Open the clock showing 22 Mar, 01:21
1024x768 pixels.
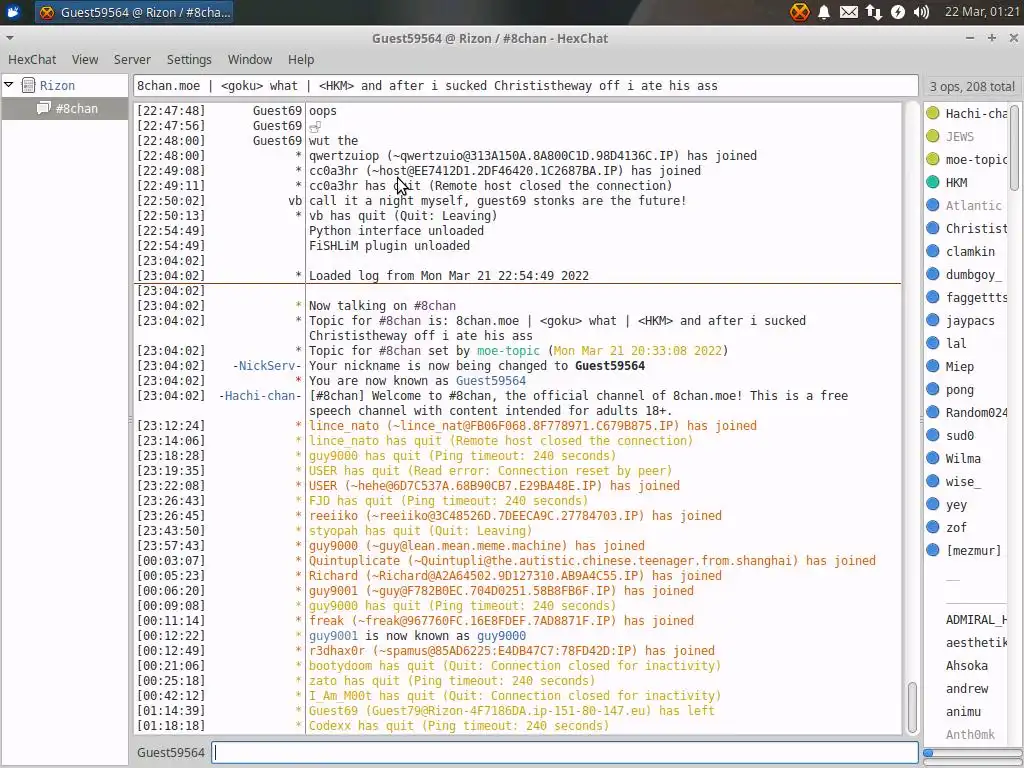982,12
